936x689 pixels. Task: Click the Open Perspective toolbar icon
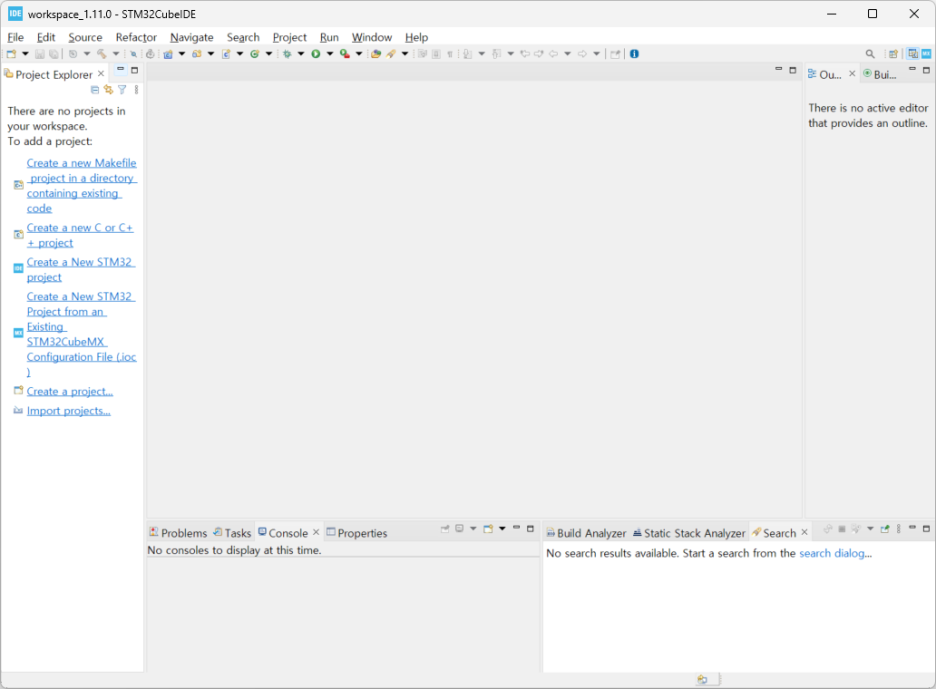click(893, 54)
